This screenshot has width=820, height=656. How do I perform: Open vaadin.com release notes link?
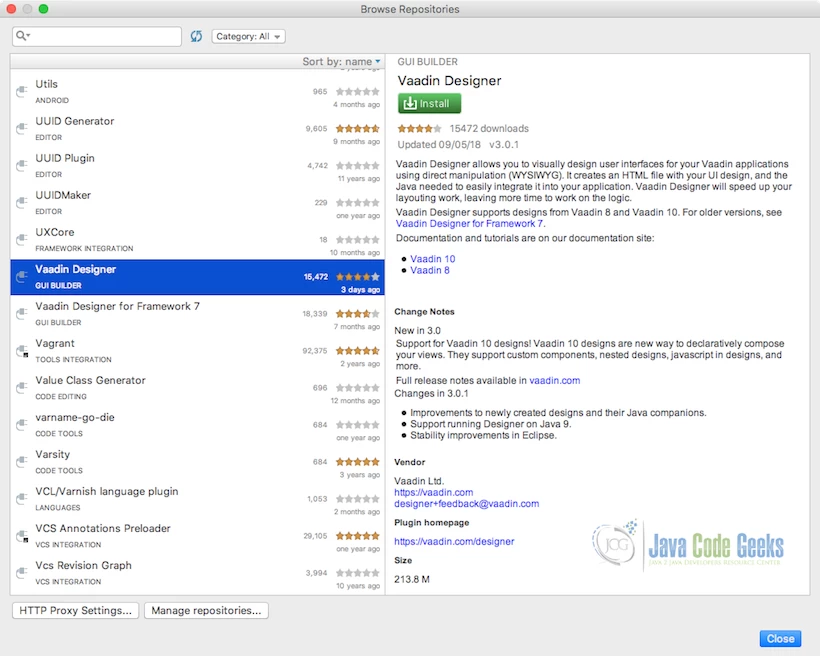click(554, 380)
